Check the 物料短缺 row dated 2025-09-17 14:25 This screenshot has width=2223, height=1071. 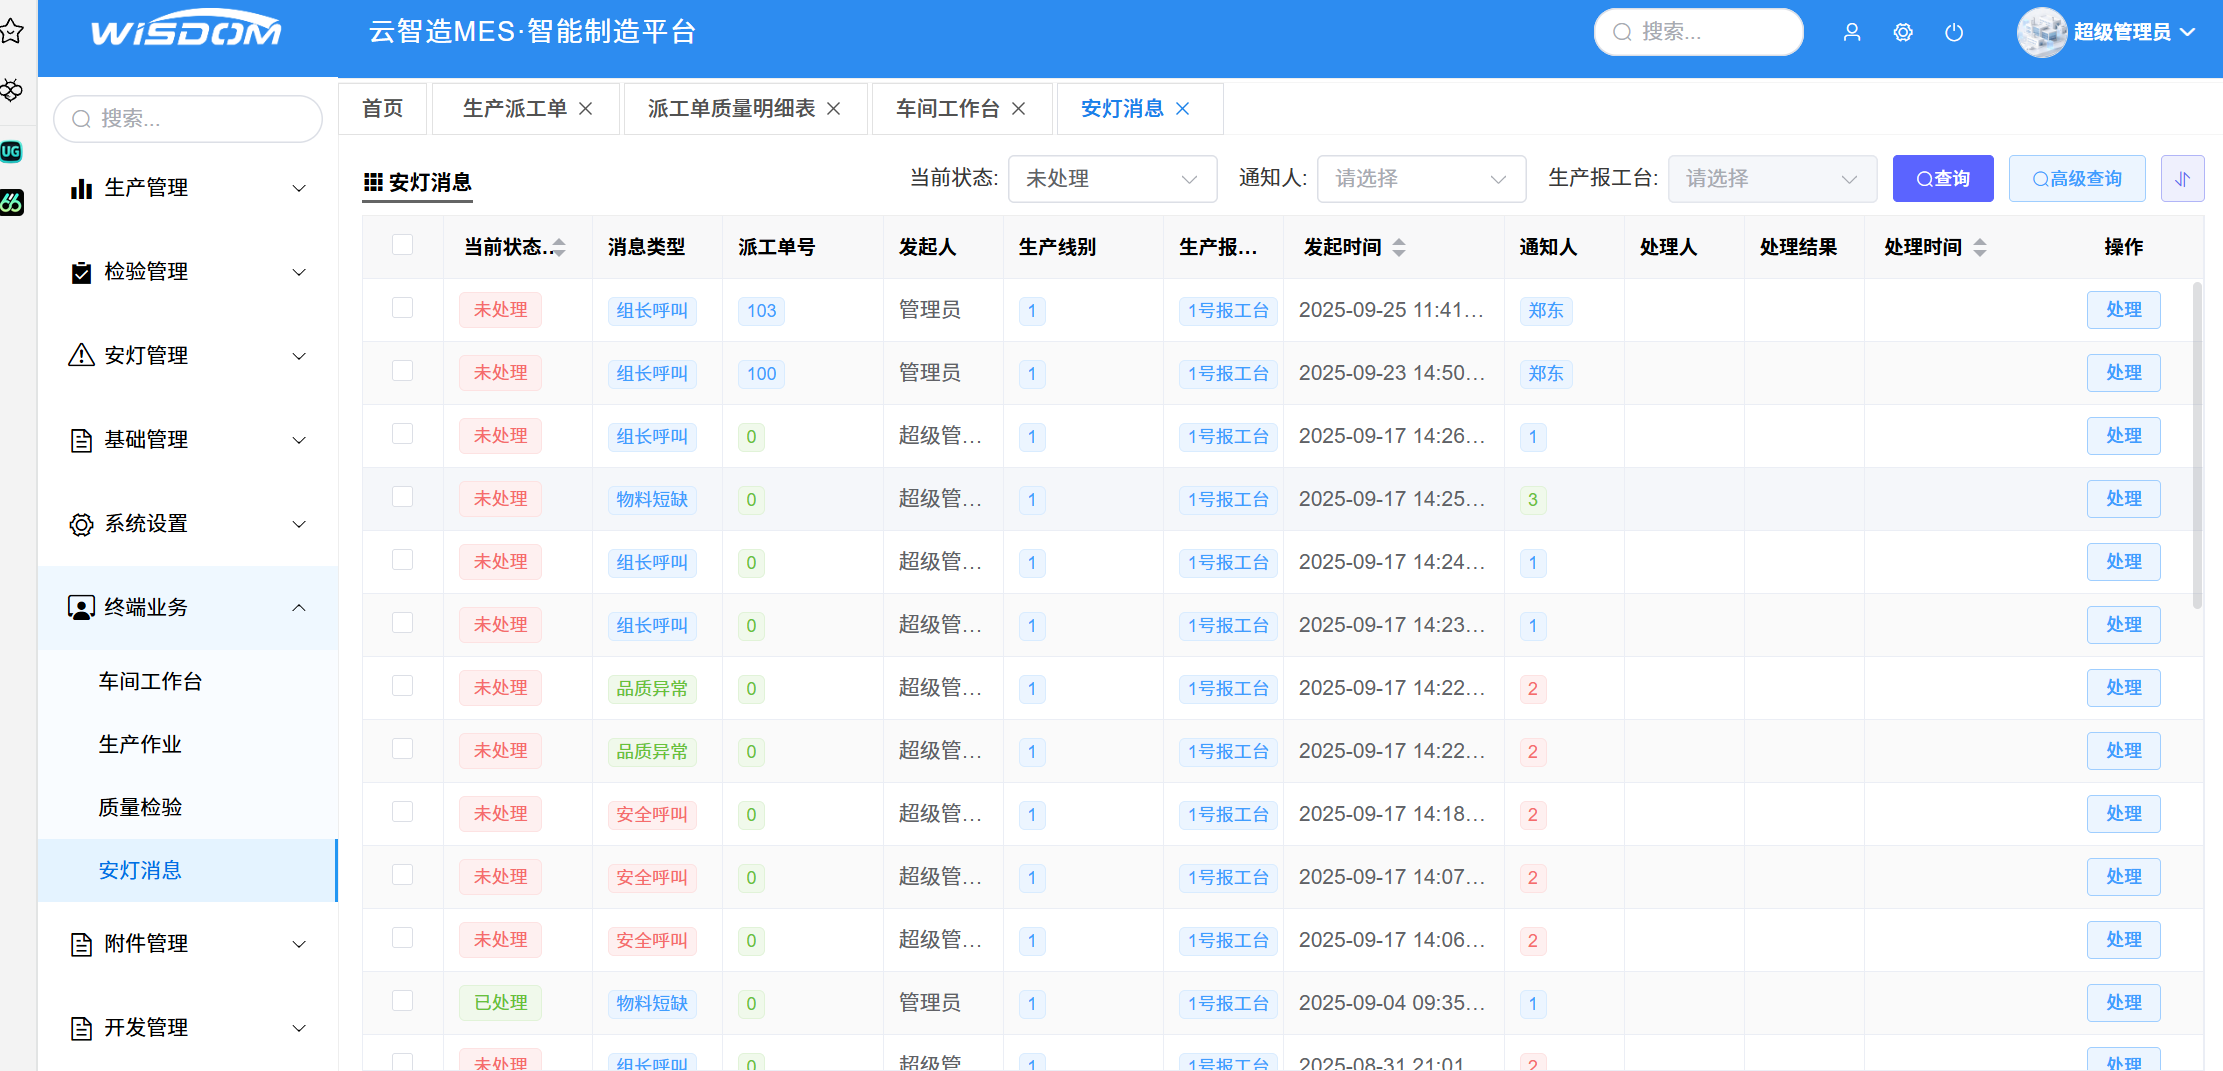pos(402,497)
